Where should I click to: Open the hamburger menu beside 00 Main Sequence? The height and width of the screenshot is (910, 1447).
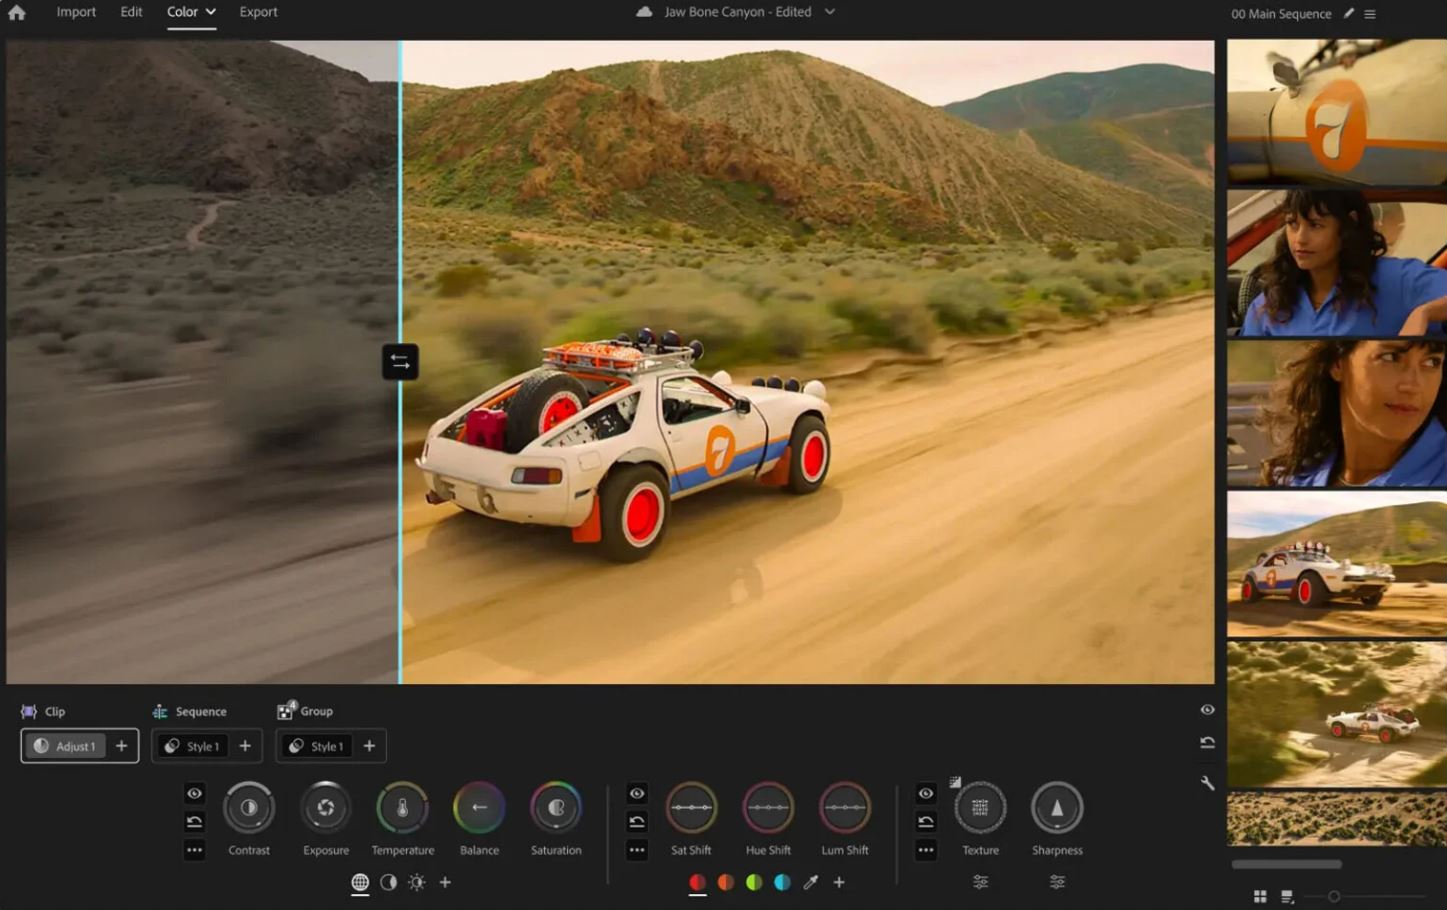click(x=1369, y=13)
